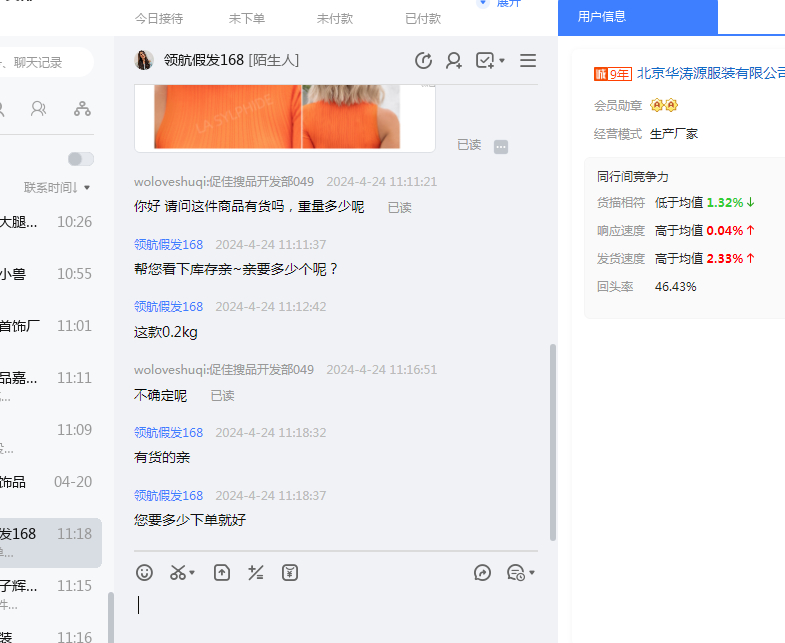The image size is (785, 643).
Task: Click the refresh clock icon in chat header
Action: (423, 61)
